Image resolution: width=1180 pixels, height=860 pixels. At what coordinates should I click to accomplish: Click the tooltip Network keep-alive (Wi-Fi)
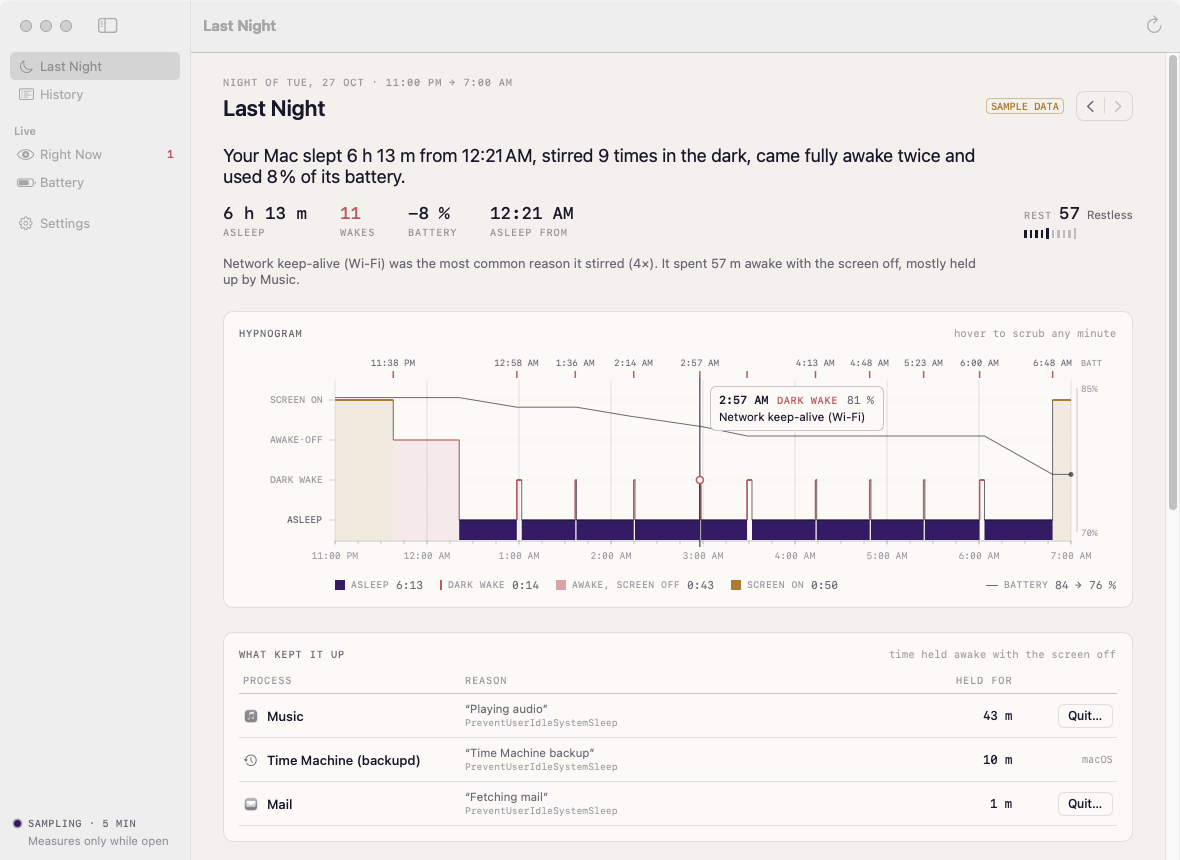click(792, 417)
